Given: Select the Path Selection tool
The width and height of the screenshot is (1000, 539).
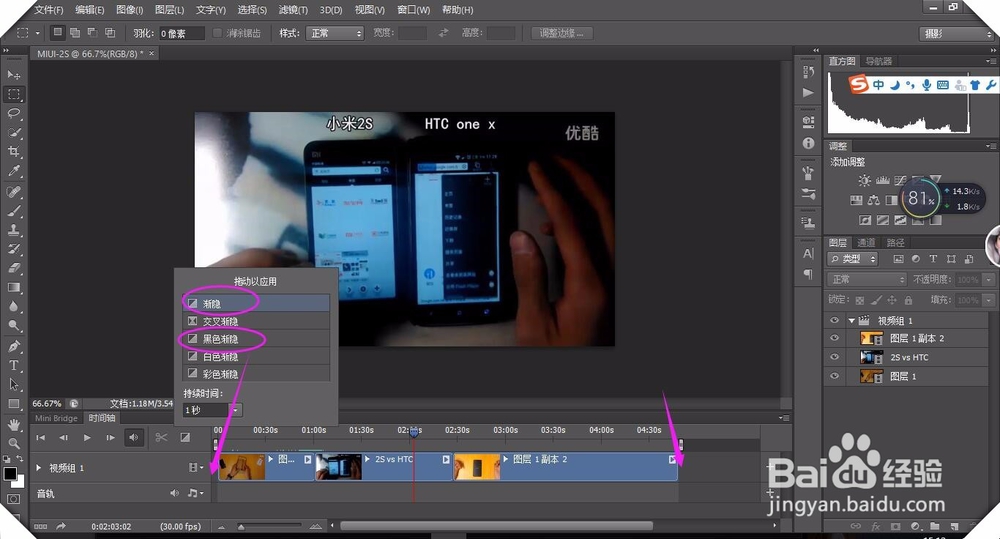Looking at the screenshot, I should pyautogui.click(x=13, y=385).
